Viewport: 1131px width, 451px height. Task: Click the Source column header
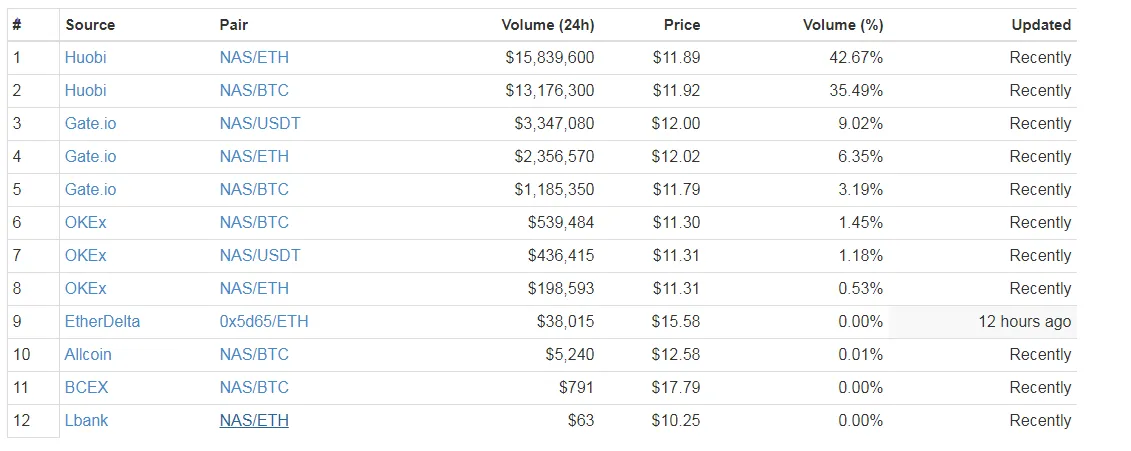pyautogui.click(x=90, y=25)
